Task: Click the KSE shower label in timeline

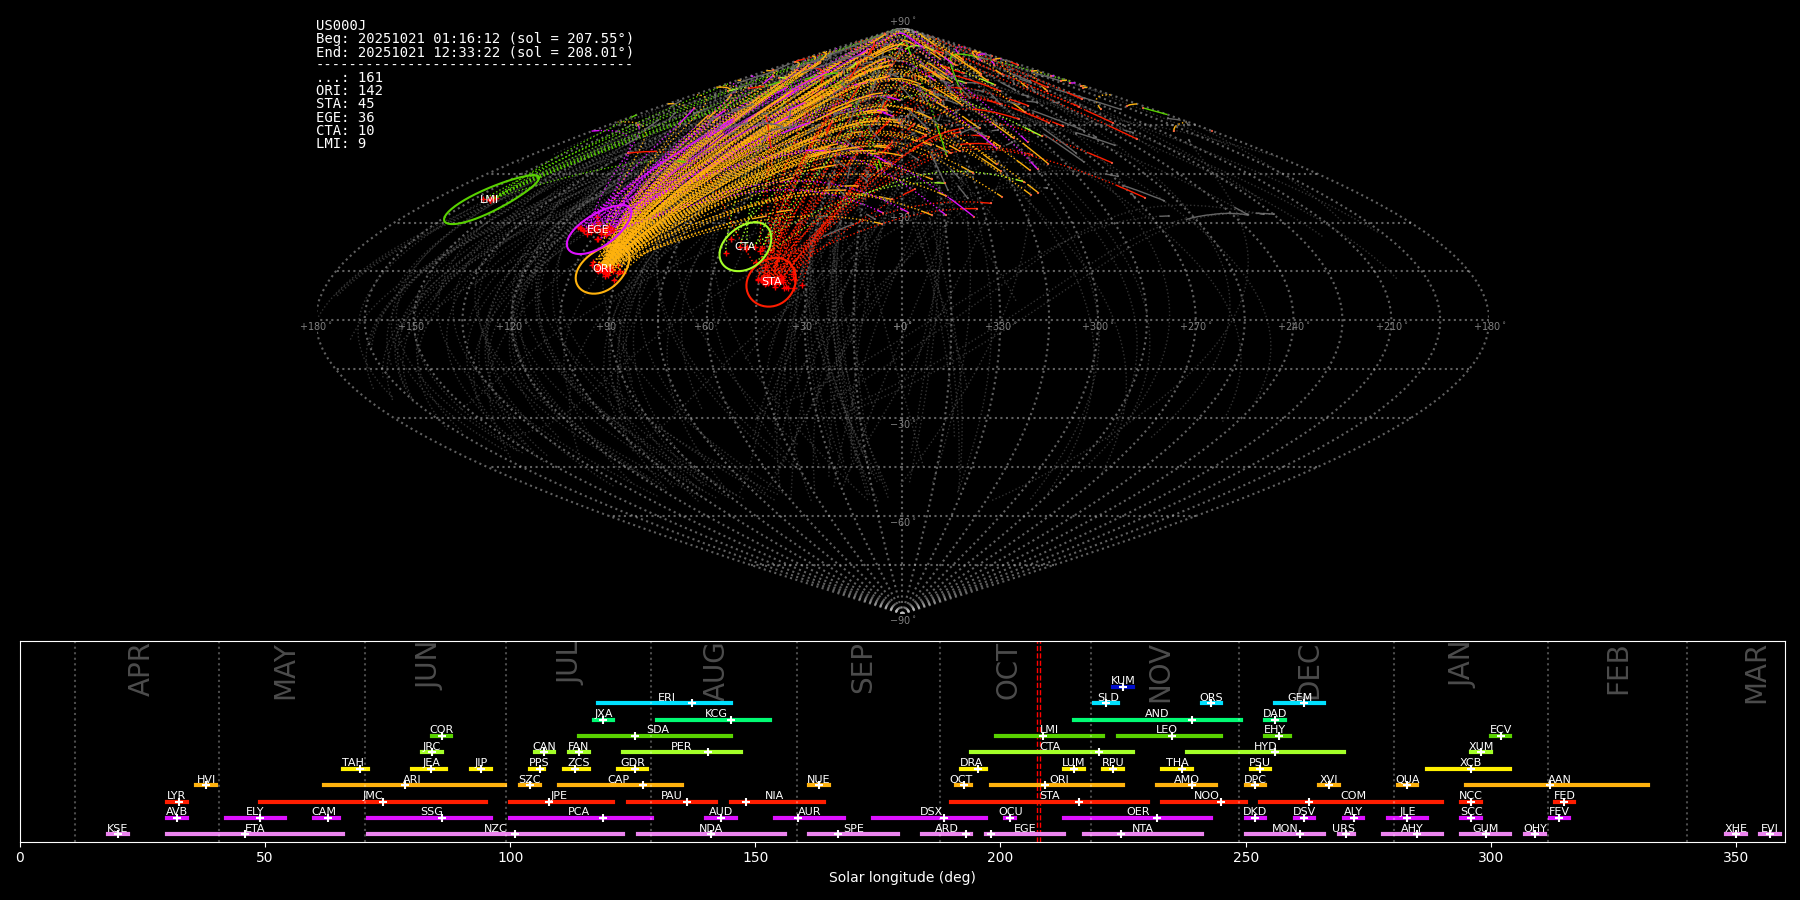Action: [x=117, y=829]
